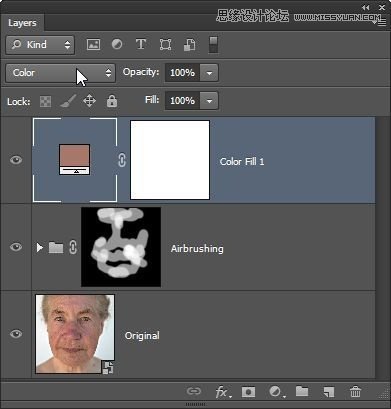Click the Opacity 100% value field

click(x=182, y=73)
